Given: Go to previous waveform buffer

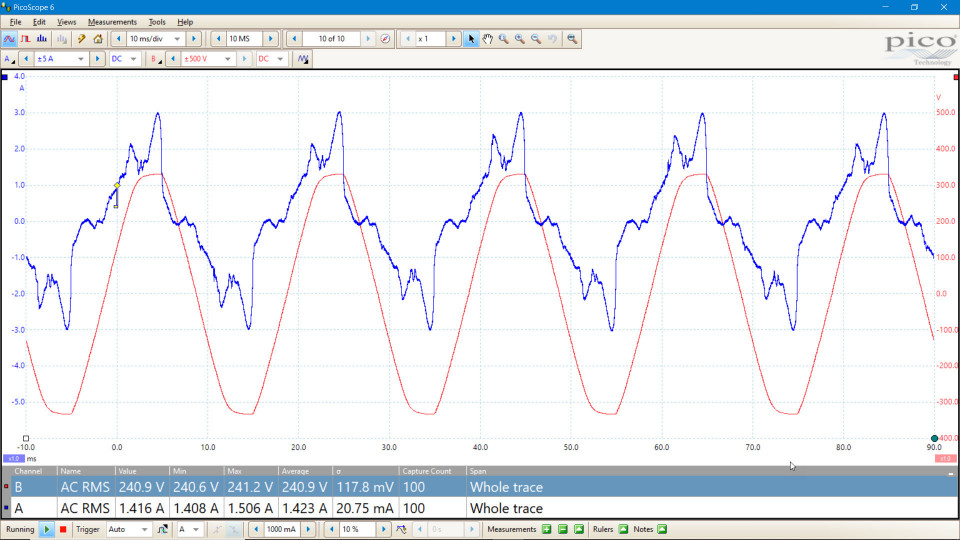Looking at the screenshot, I should (x=294, y=39).
